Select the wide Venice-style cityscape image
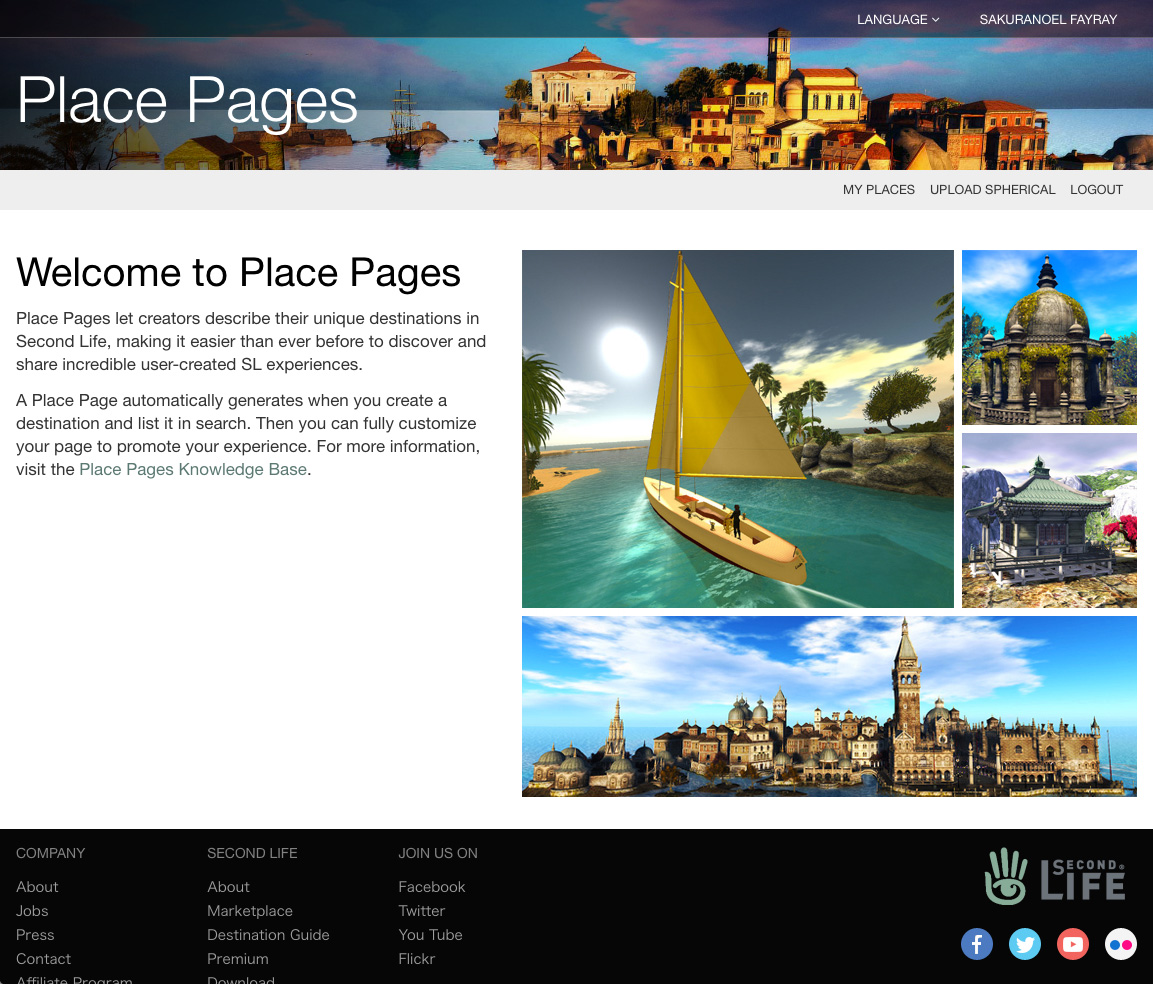The width and height of the screenshot is (1153, 984). click(x=829, y=706)
